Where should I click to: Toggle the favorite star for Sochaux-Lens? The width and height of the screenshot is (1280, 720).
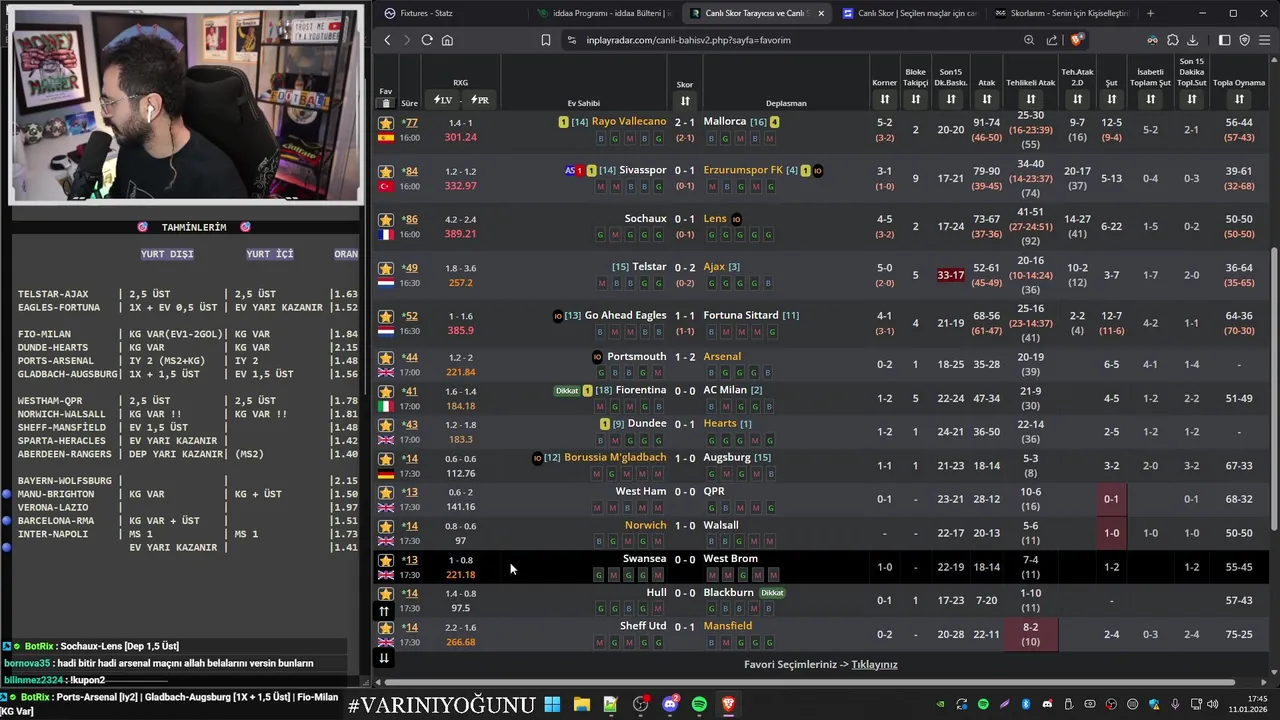pos(386,219)
